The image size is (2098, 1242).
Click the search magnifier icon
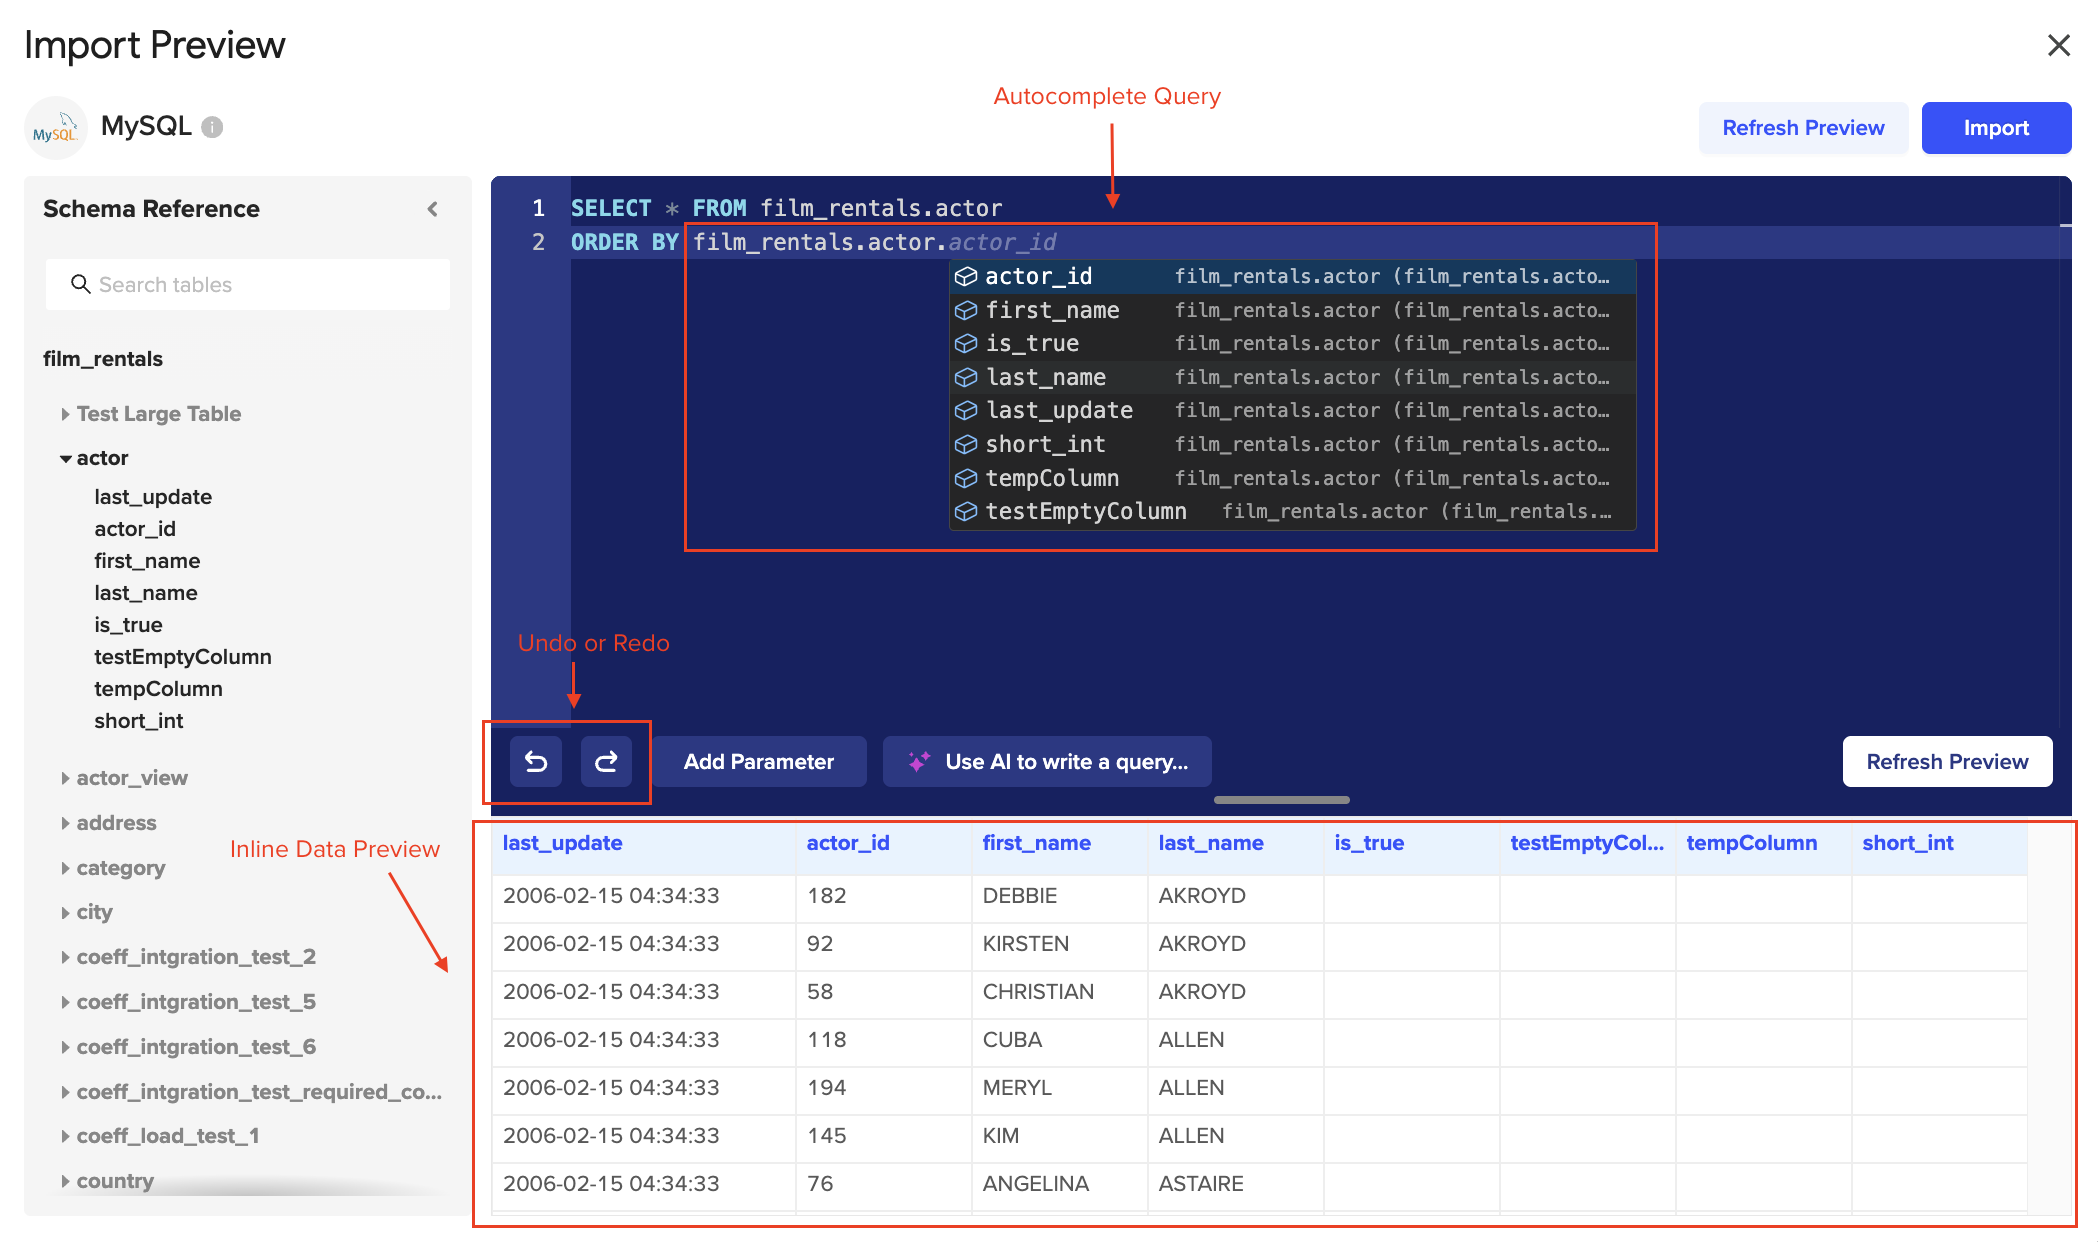pos(80,285)
